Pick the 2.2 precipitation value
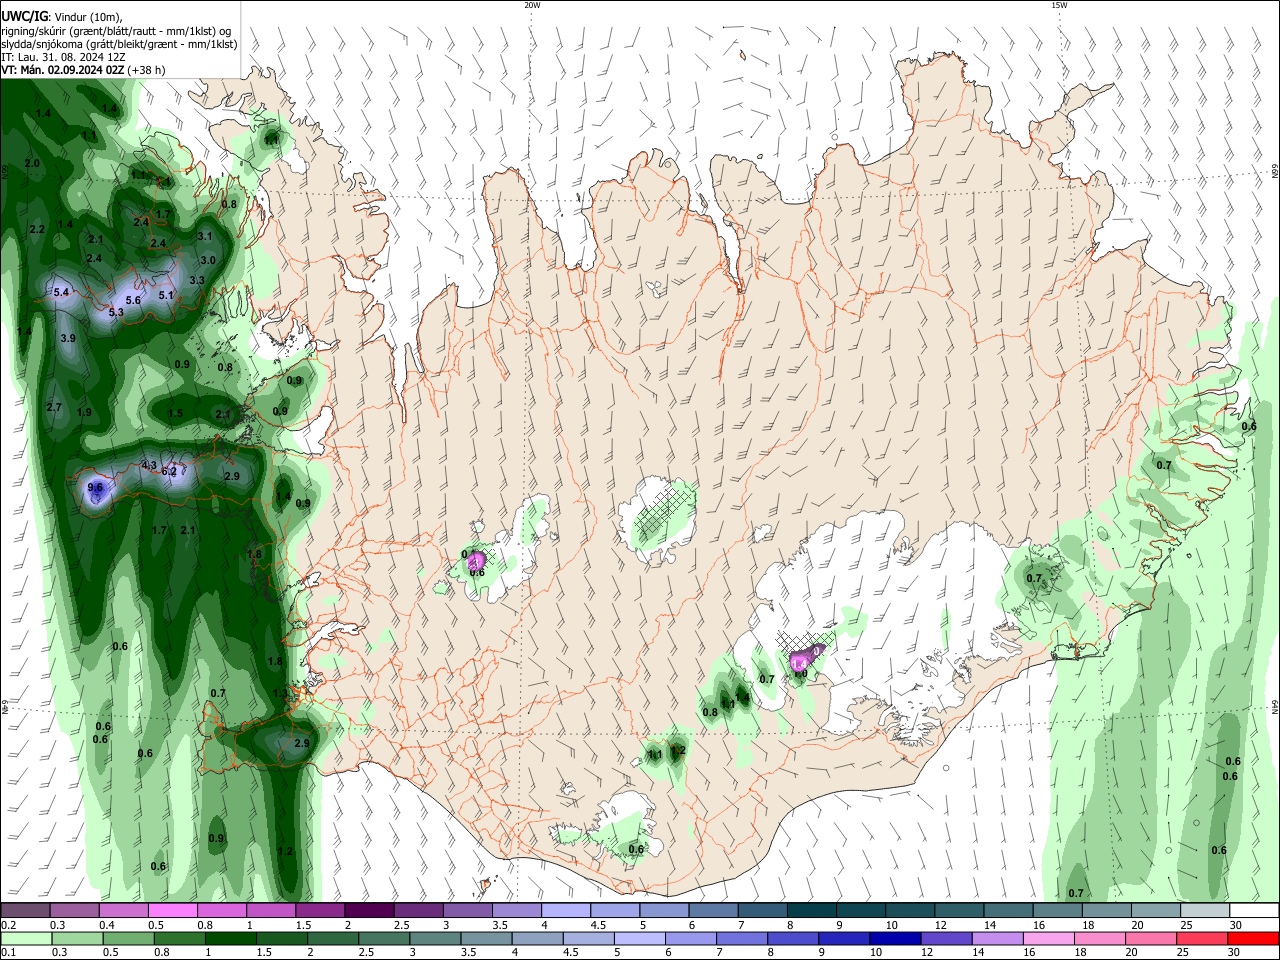 click(38, 229)
